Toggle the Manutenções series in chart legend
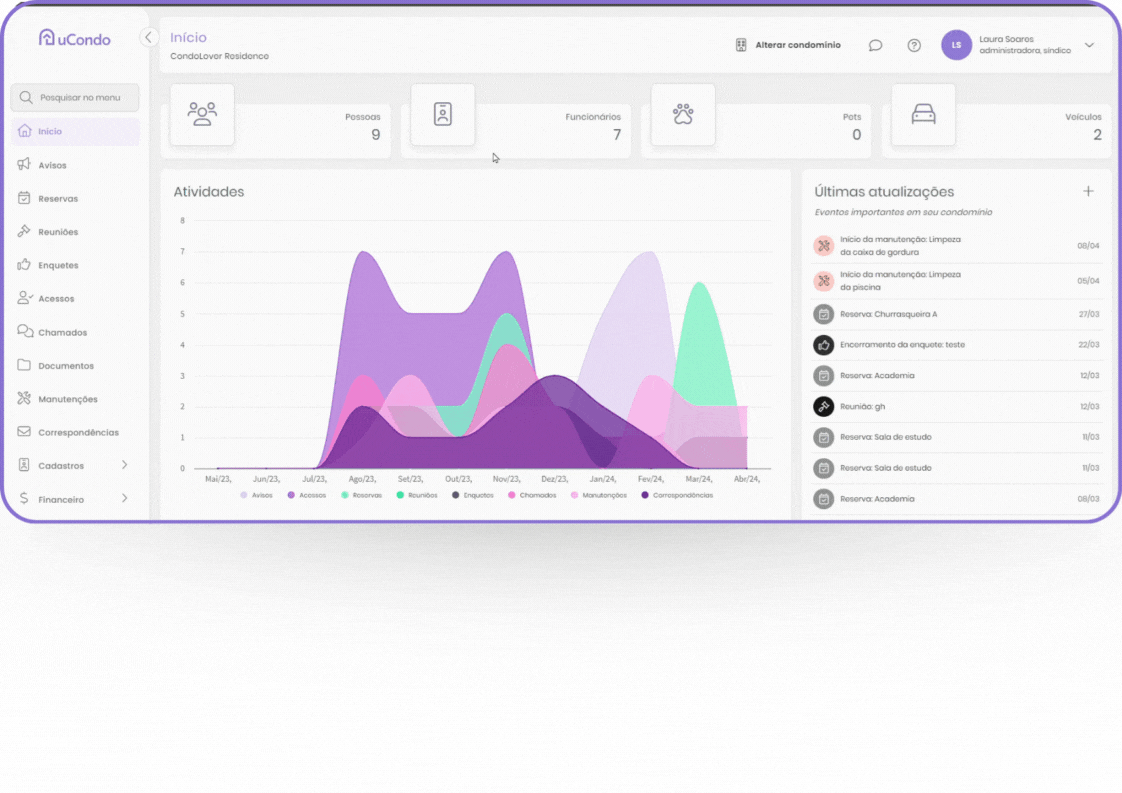Screen dimensions: 1122x793 point(599,495)
